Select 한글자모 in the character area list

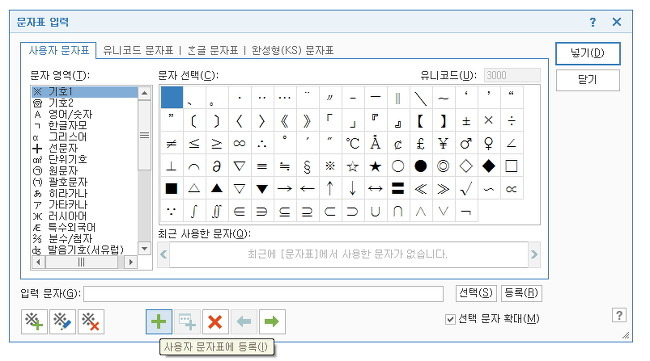pos(85,126)
